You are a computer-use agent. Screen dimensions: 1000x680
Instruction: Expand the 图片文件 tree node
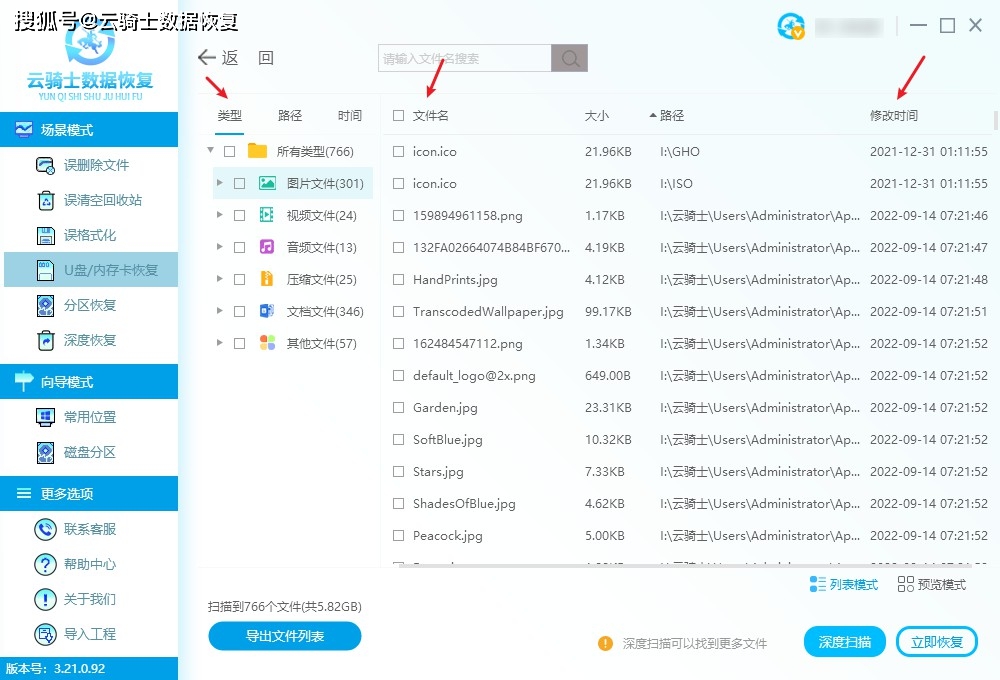pyautogui.click(x=219, y=182)
